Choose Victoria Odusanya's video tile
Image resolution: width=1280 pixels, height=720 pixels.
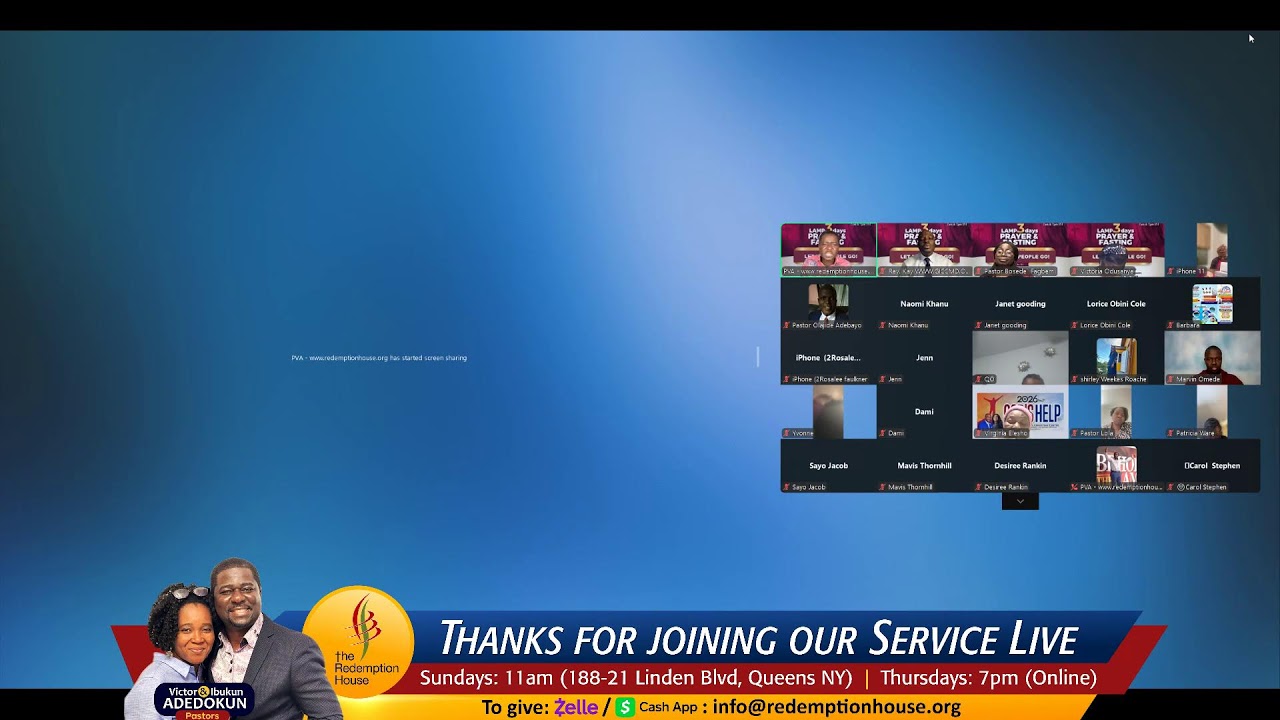1116,250
